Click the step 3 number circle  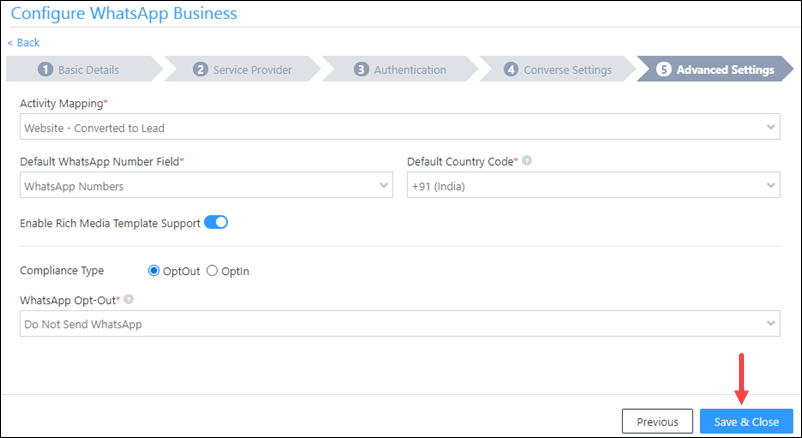point(361,69)
